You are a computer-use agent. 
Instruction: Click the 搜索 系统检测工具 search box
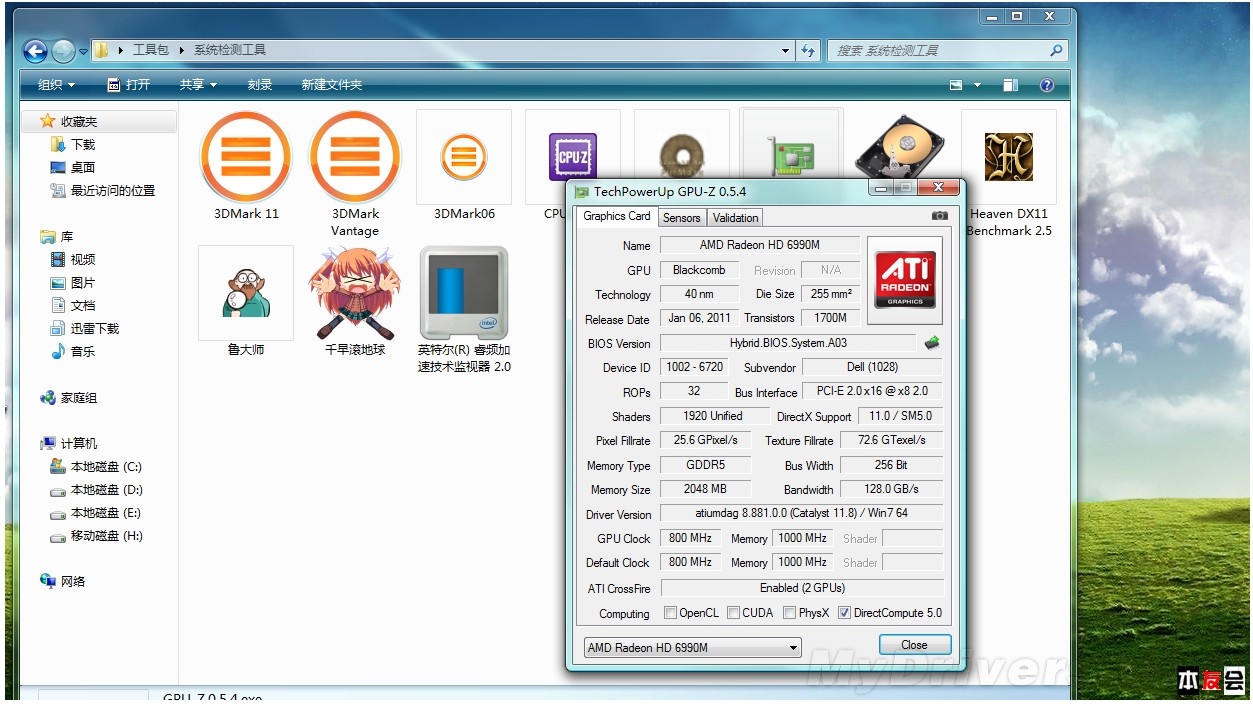(x=938, y=50)
